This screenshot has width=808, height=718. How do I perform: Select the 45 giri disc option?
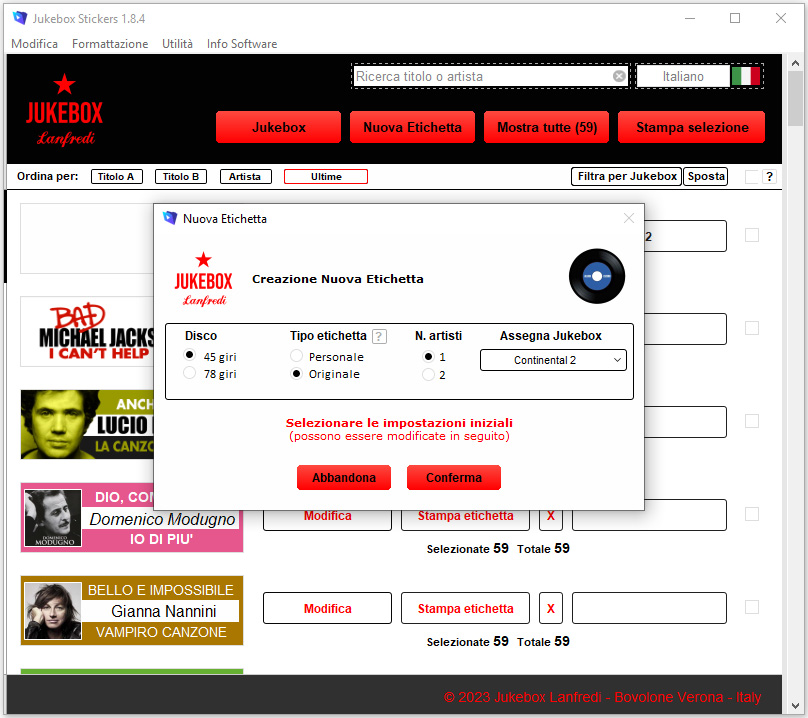point(190,355)
